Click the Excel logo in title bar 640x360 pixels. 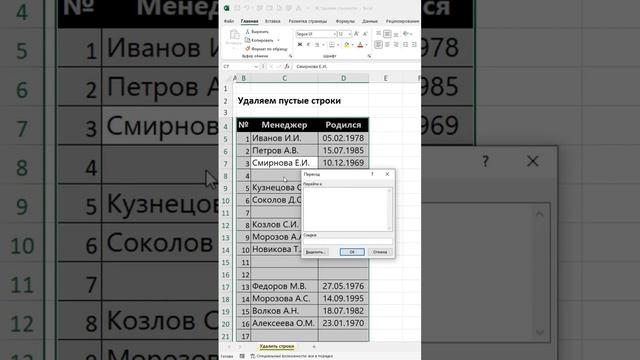[x=227, y=8]
